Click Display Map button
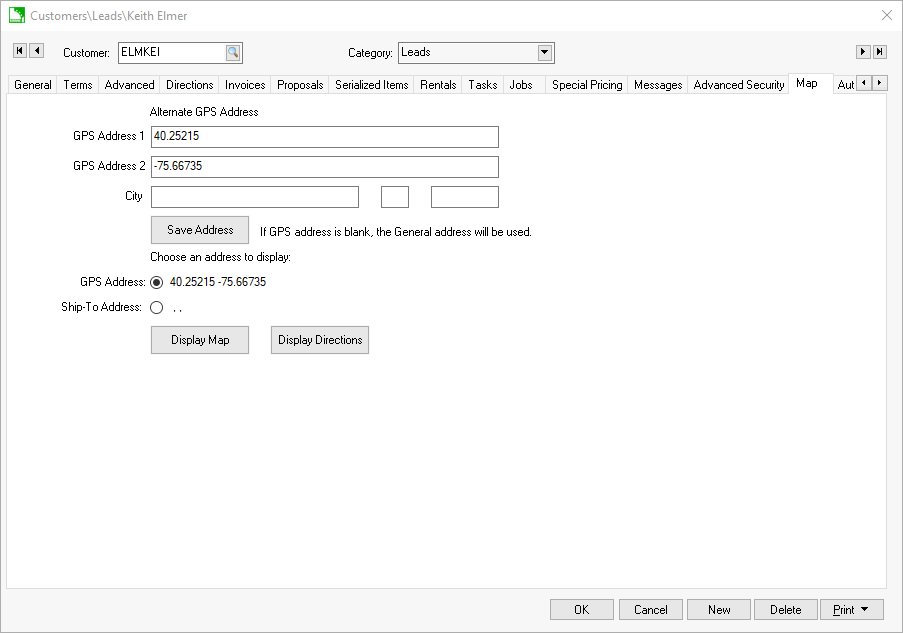Image resolution: width=903 pixels, height=633 pixels. coord(200,340)
